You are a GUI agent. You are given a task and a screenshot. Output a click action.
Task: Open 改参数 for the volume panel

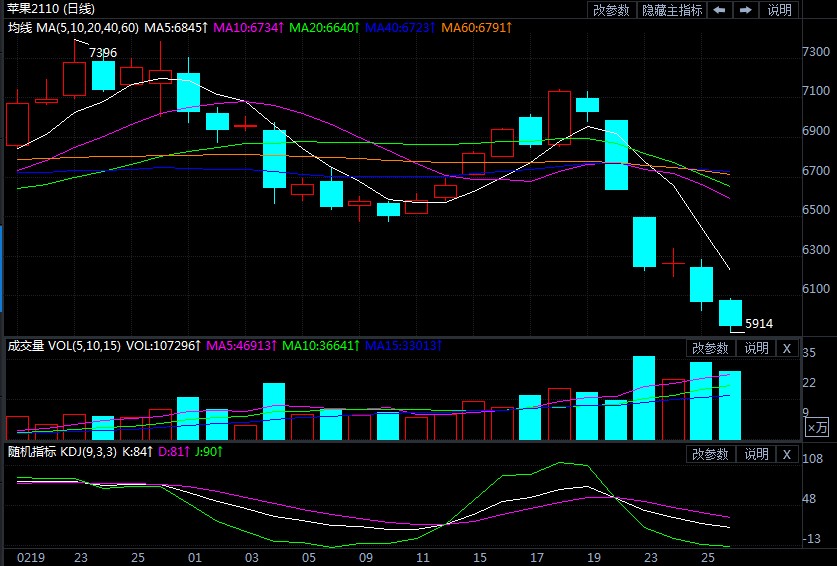coord(711,348)
